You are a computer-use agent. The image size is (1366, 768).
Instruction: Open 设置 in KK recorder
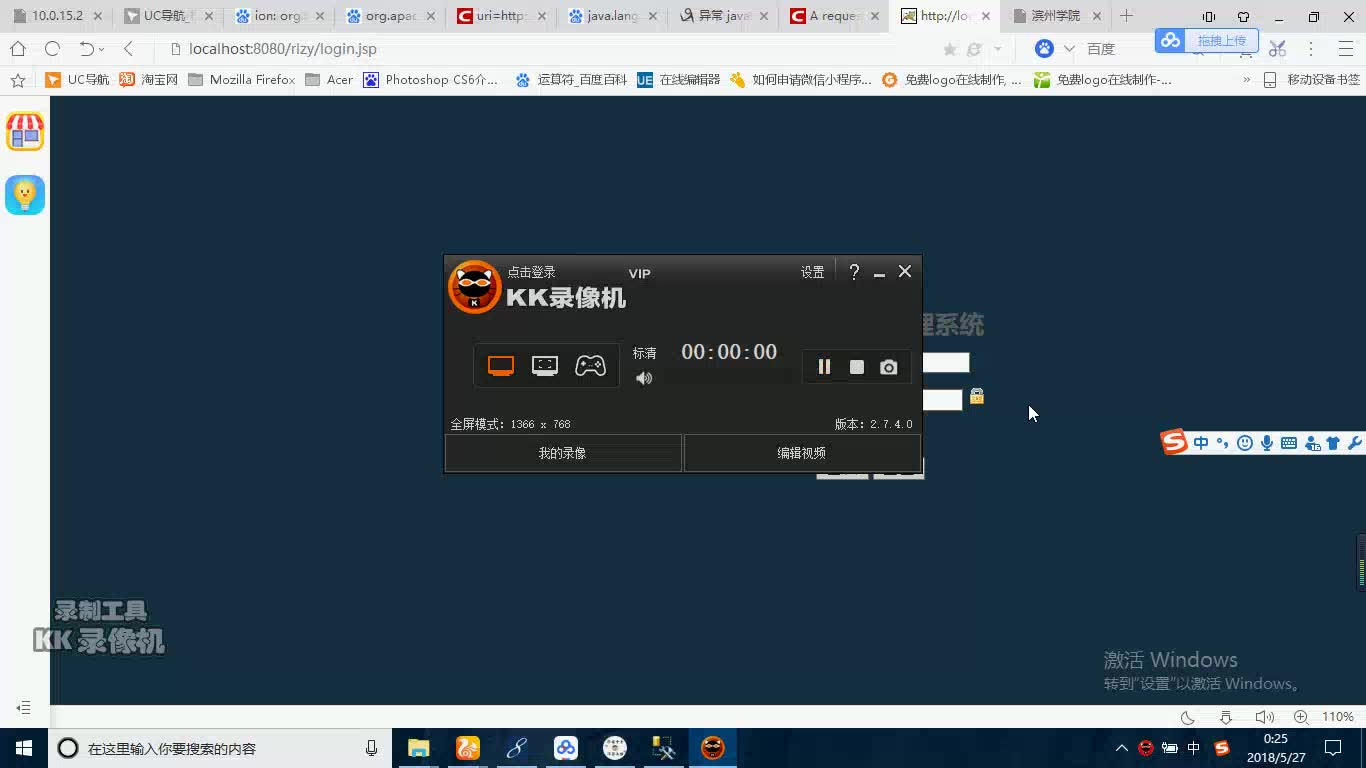click(812, 272)
